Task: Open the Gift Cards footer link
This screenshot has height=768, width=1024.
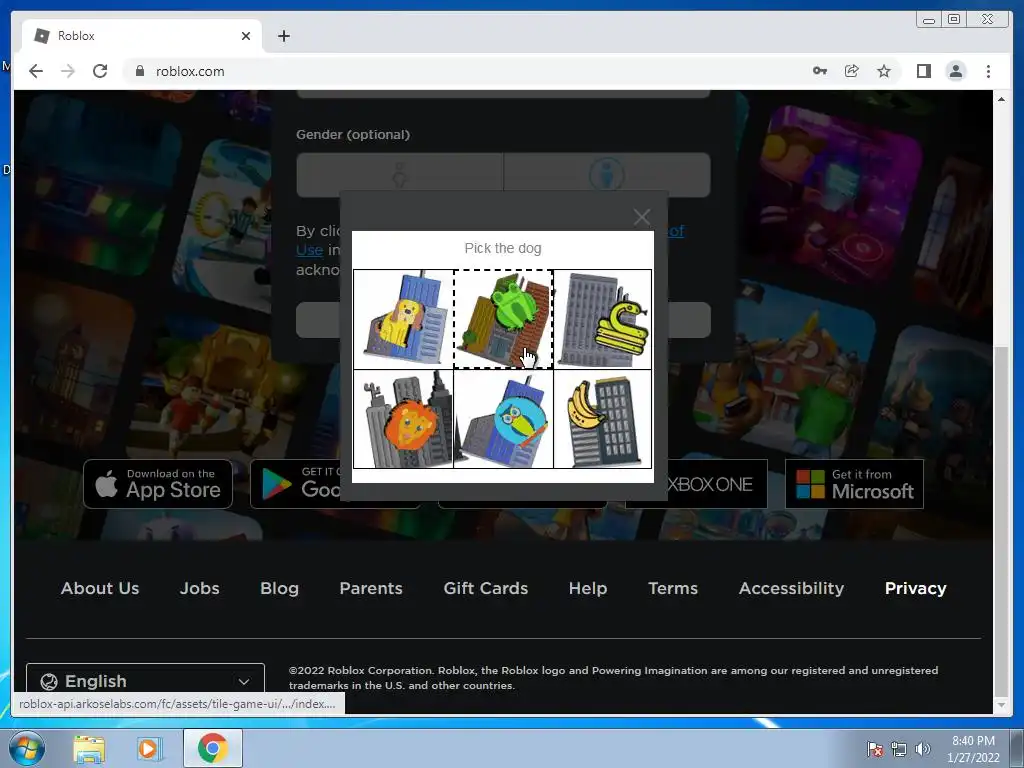Action: 486,588
